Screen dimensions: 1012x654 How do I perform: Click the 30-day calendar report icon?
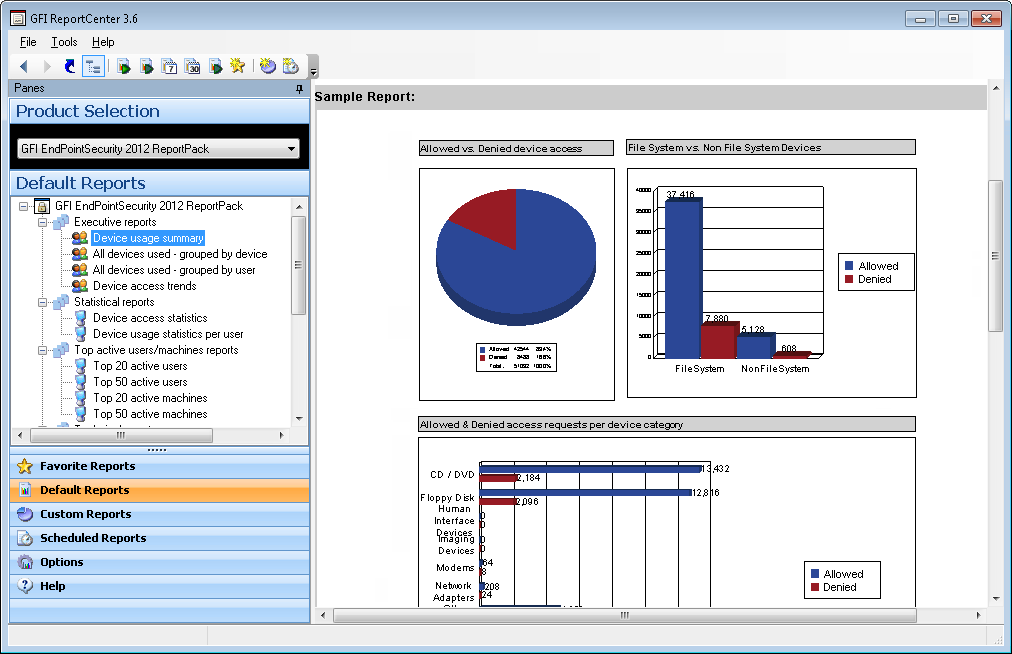click(192, 66)
